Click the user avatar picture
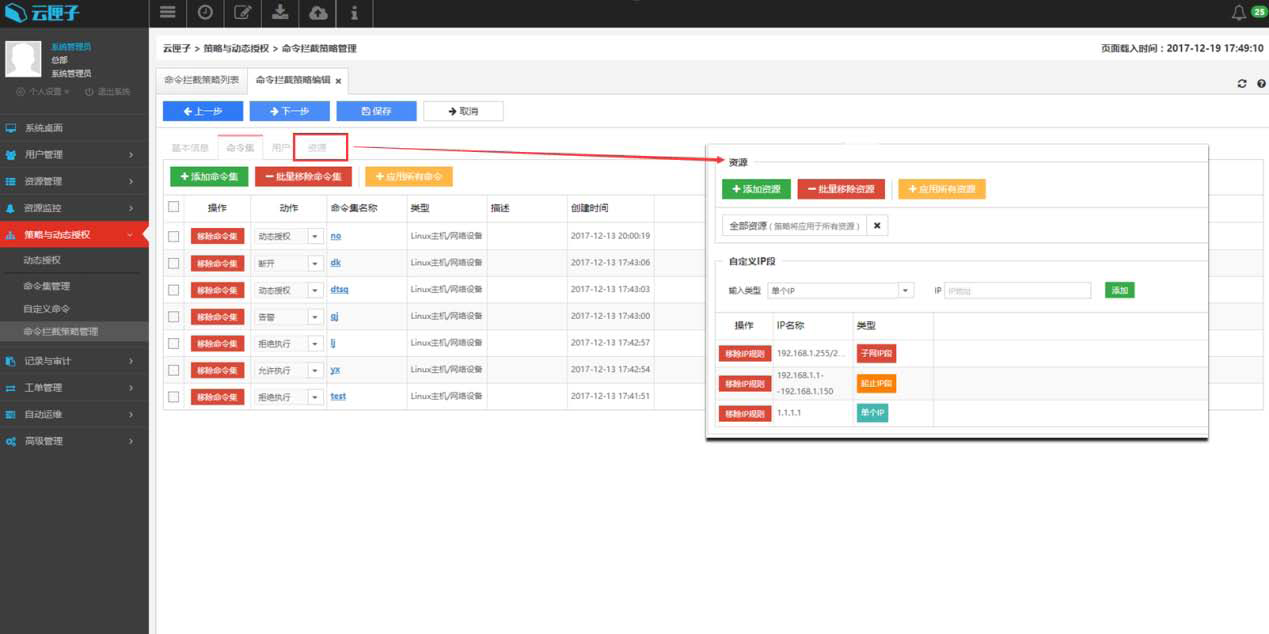The width and height of the screenshot is (1269, 634). [x=23, y=59]
